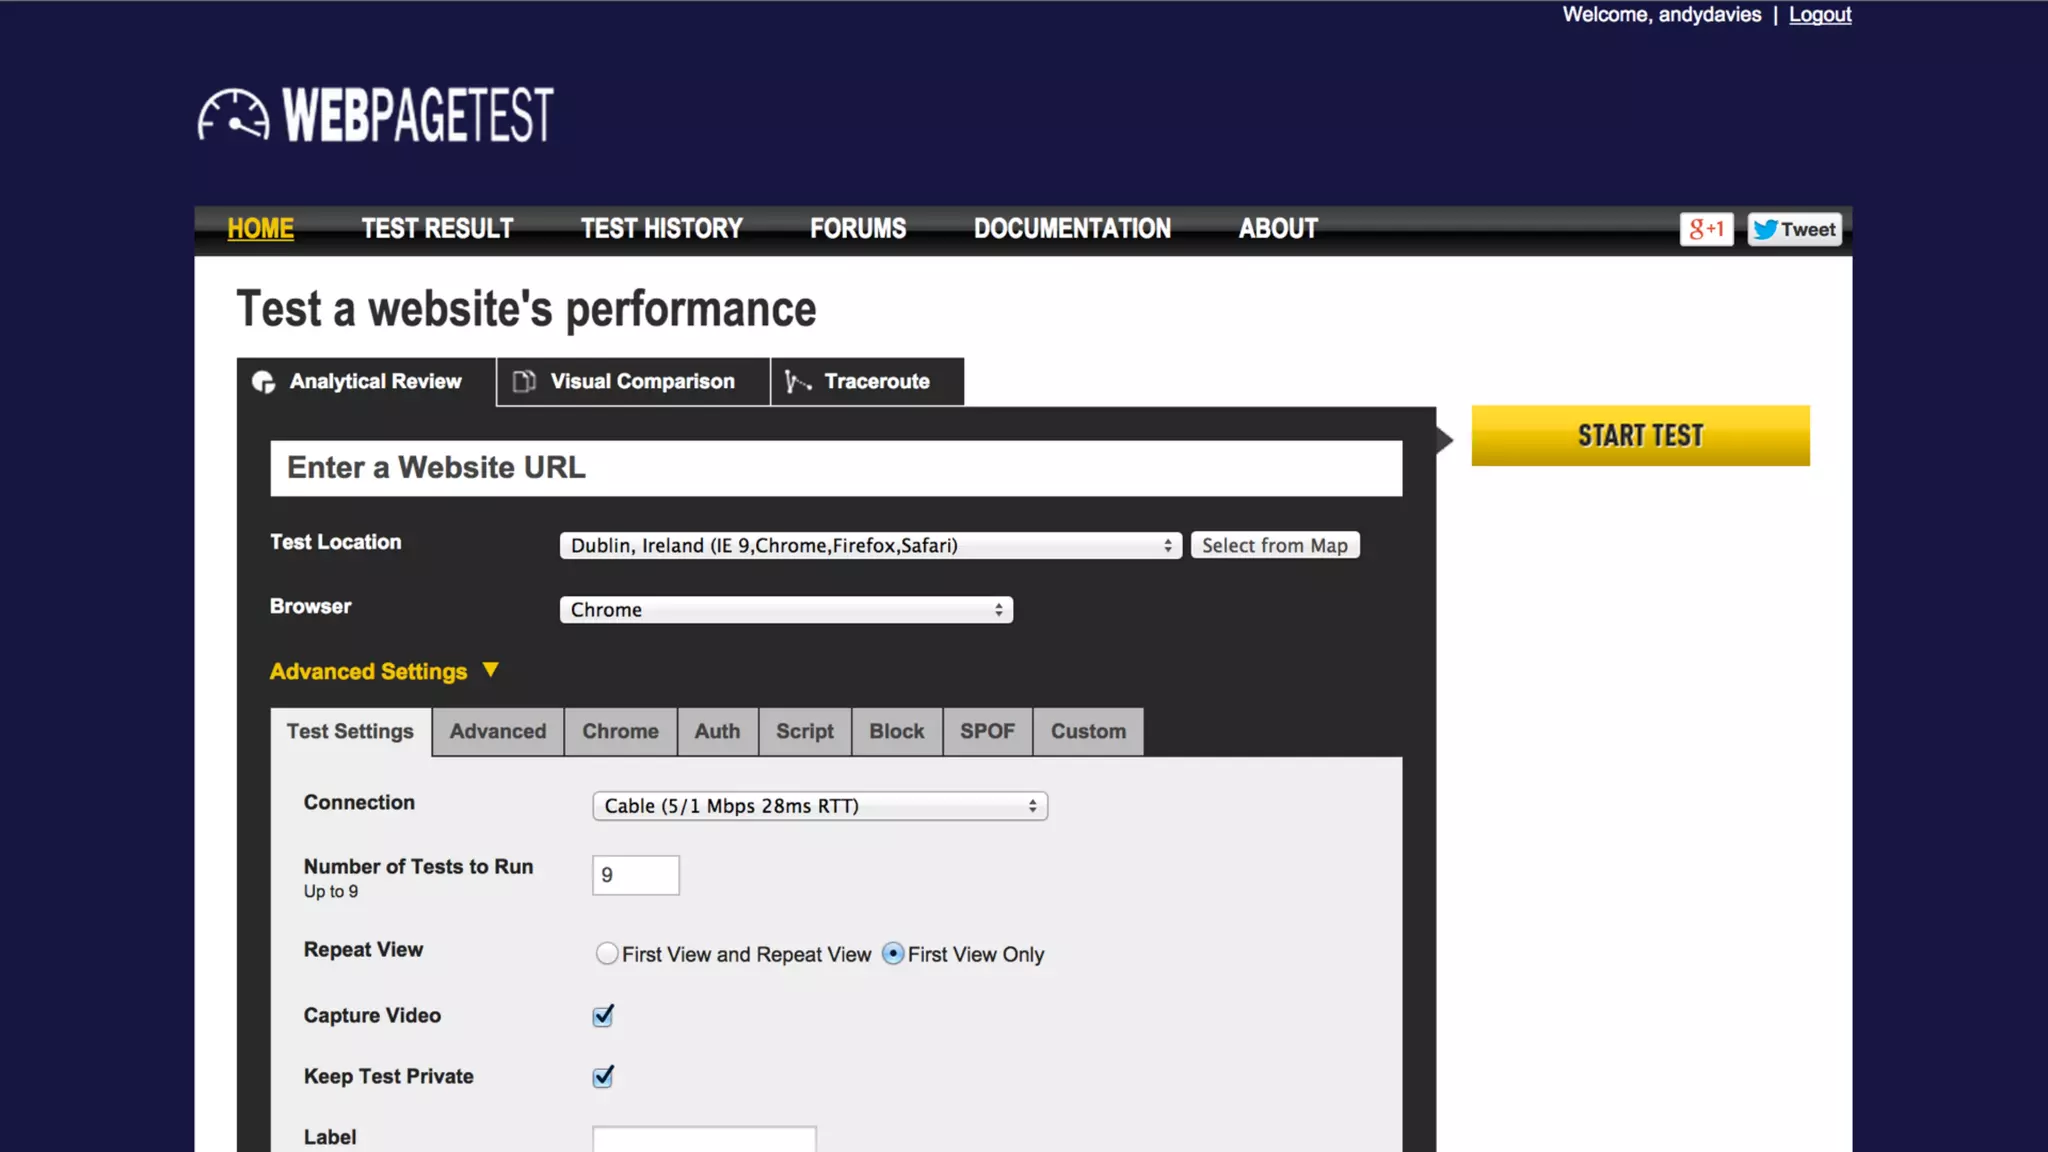Uncheck the Keep Test Private checkbox
The height and width of the screenshot is (1152, 2048).
pyautogui.click(x=603, y=1077)
